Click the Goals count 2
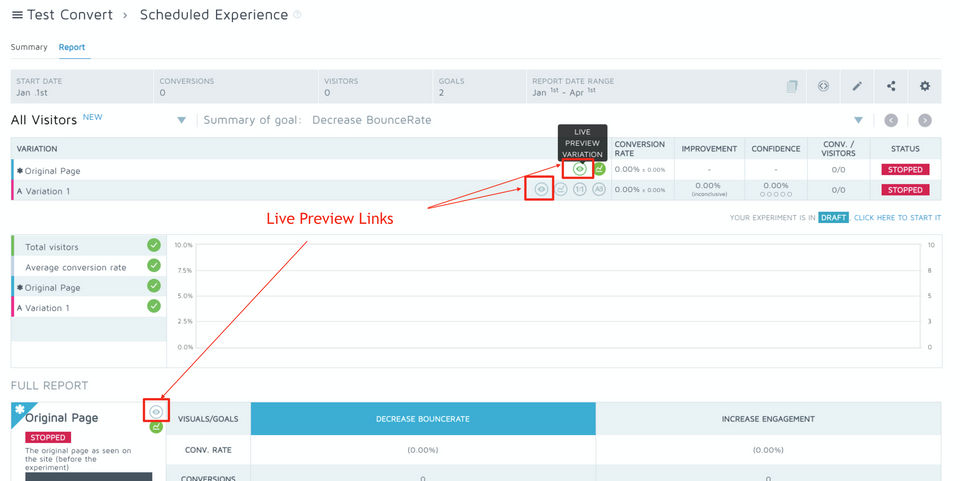 [441, 93]
